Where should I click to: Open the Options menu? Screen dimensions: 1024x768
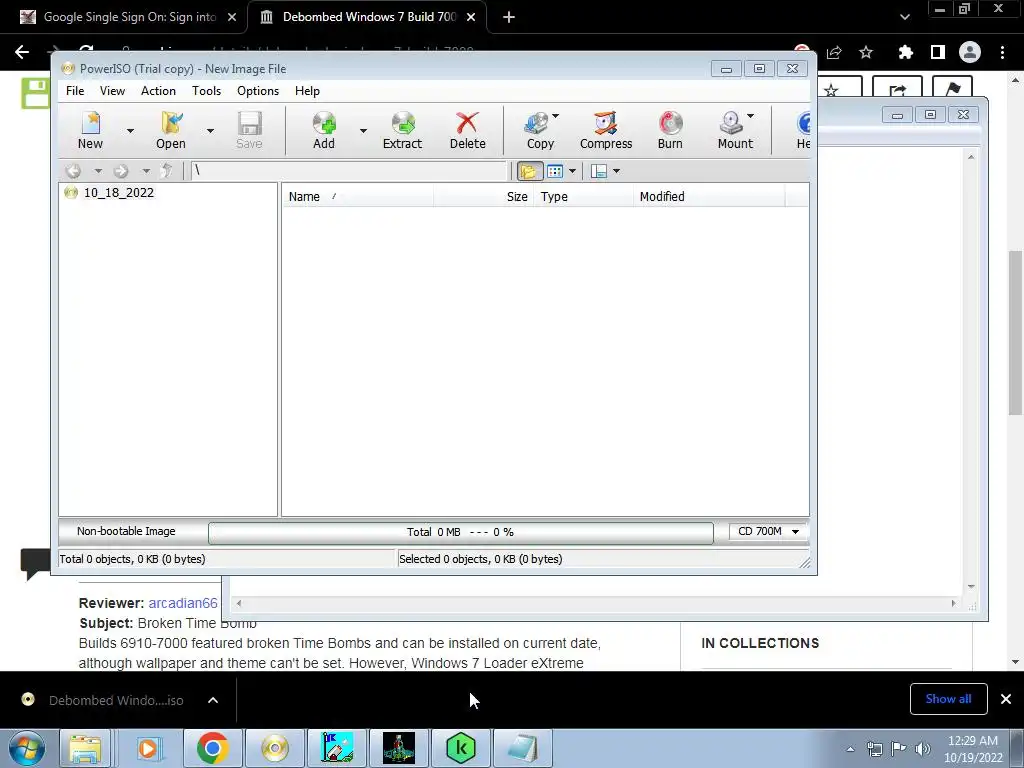[x=258, y=91]
